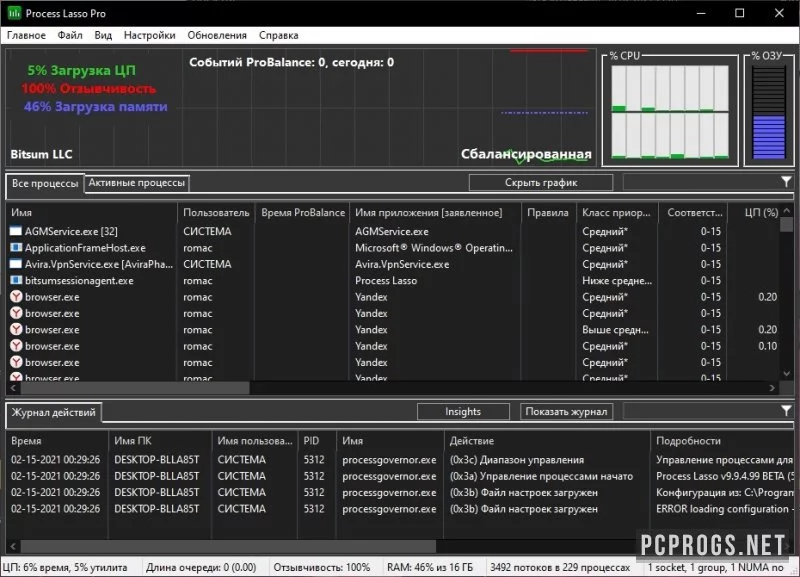The width and height of the screenshot is (800, 577).
Task: Click the Скрыть график button
Action: pos(541,183)
